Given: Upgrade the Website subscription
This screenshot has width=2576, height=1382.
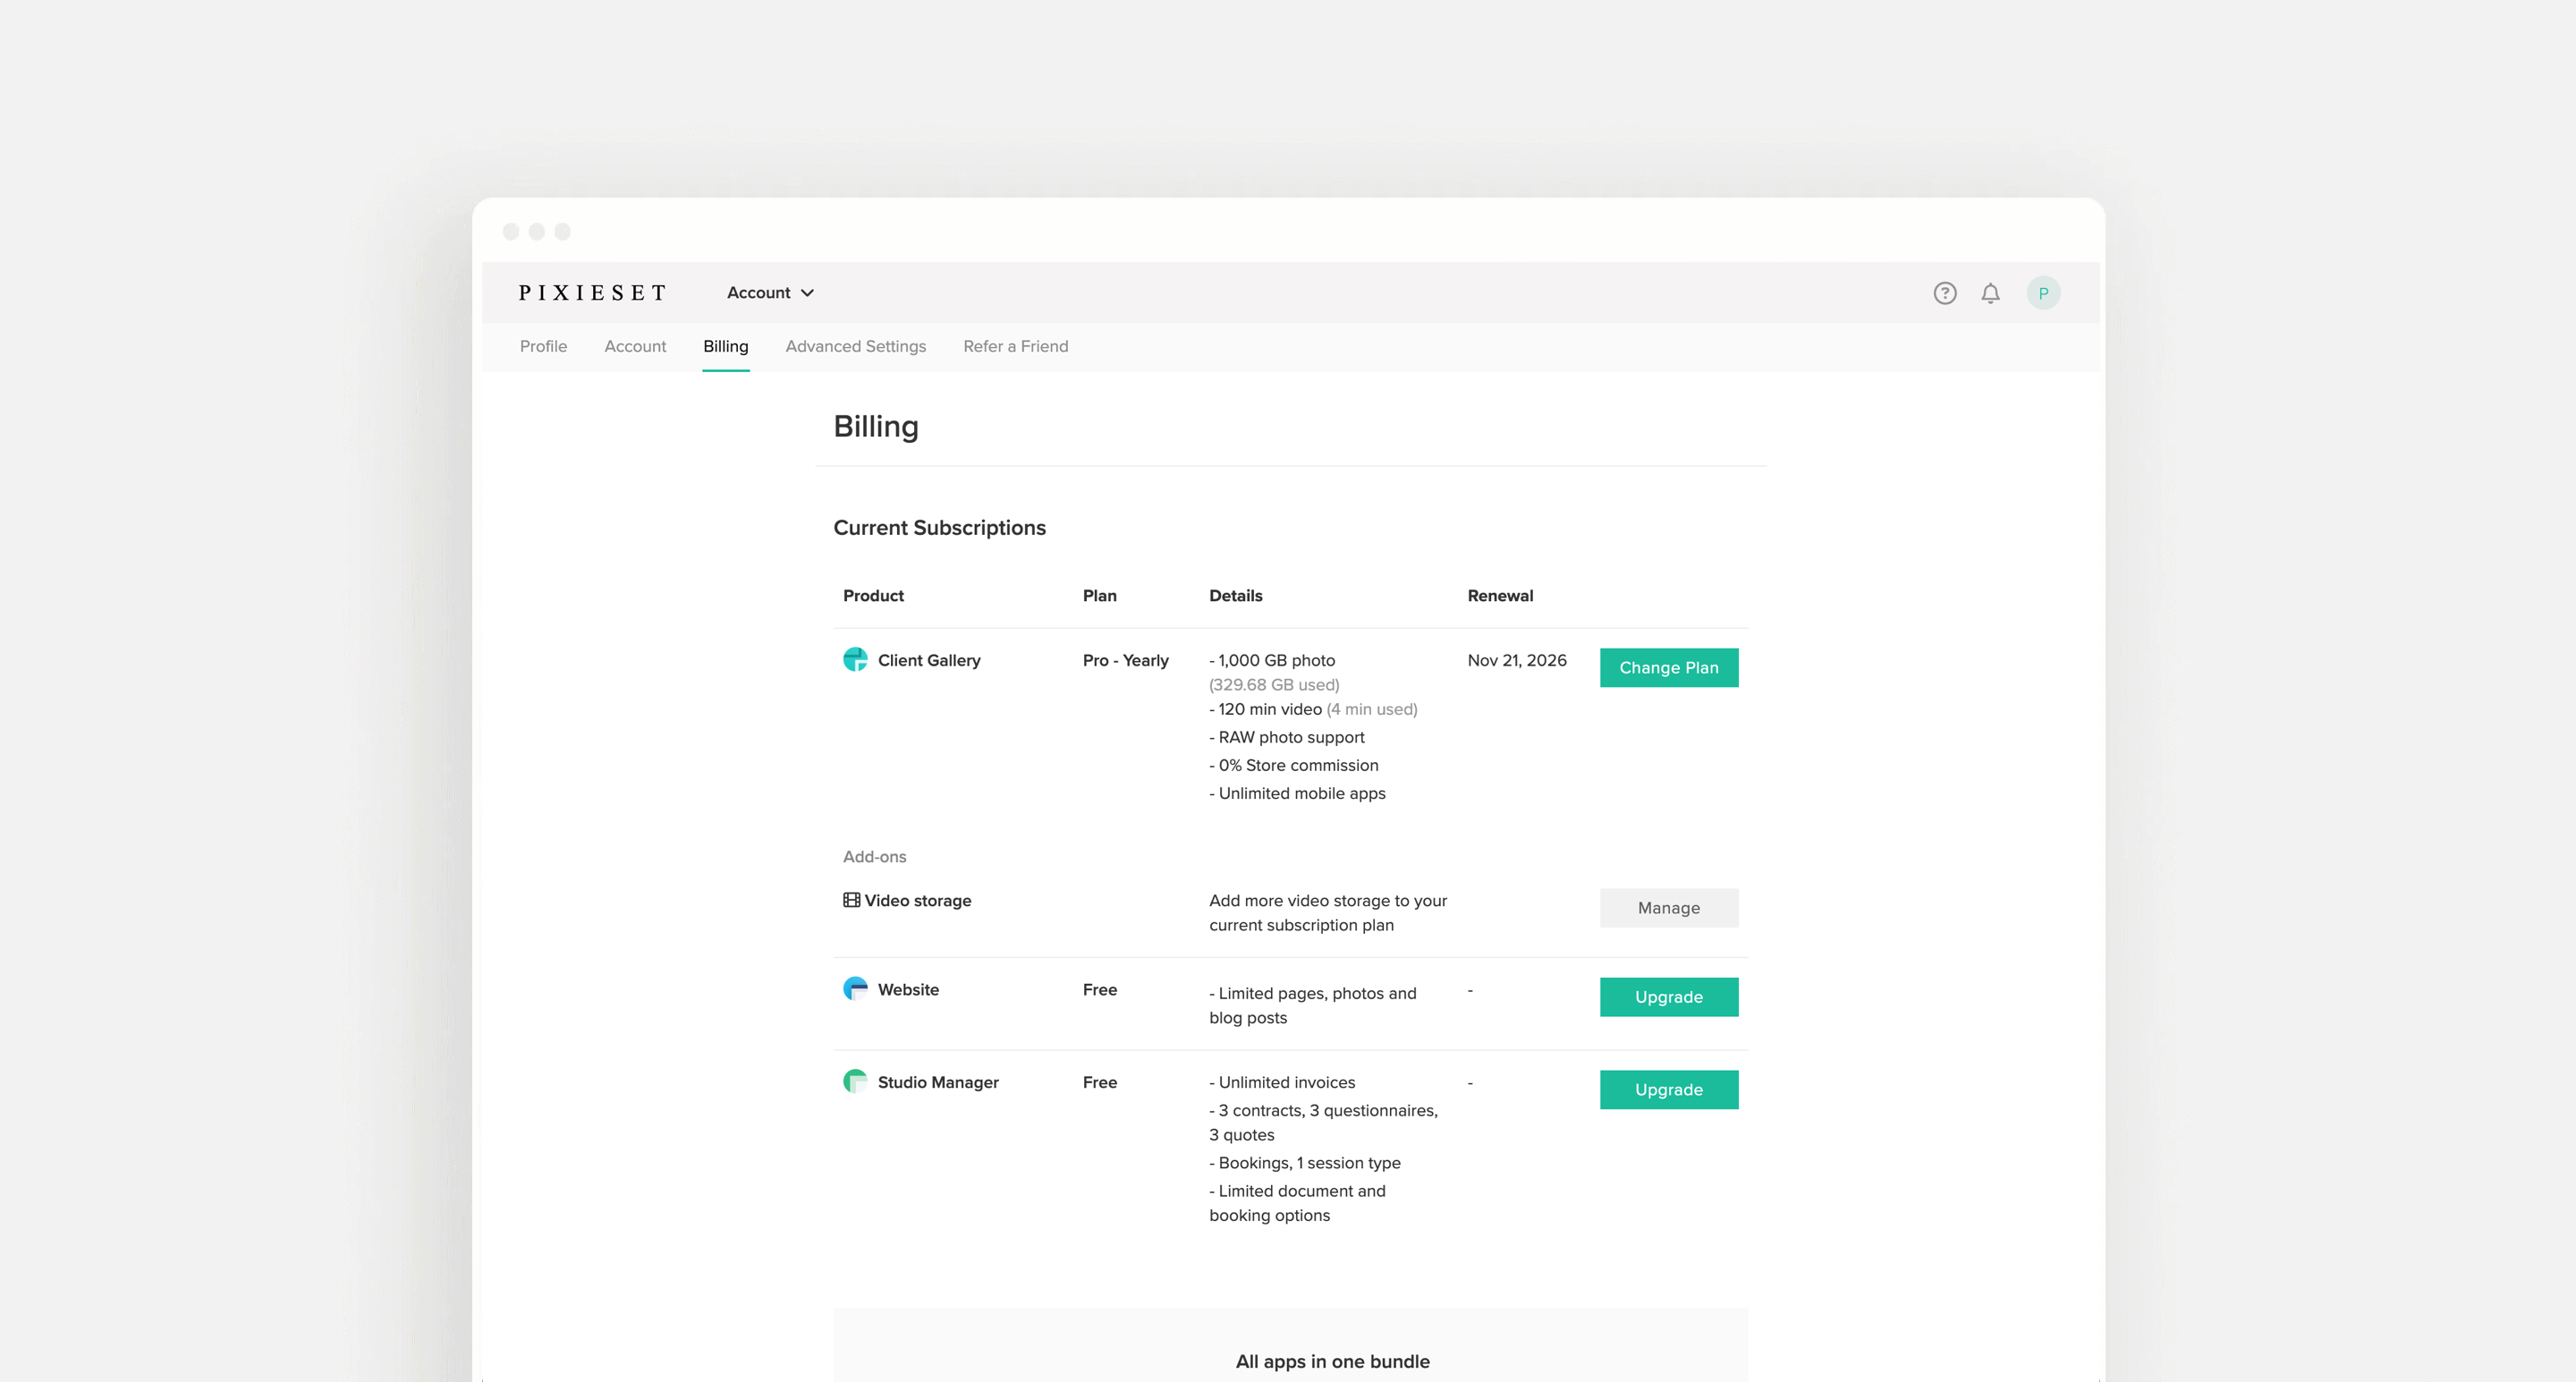Looking at the screenshot, I should 1668,996.
